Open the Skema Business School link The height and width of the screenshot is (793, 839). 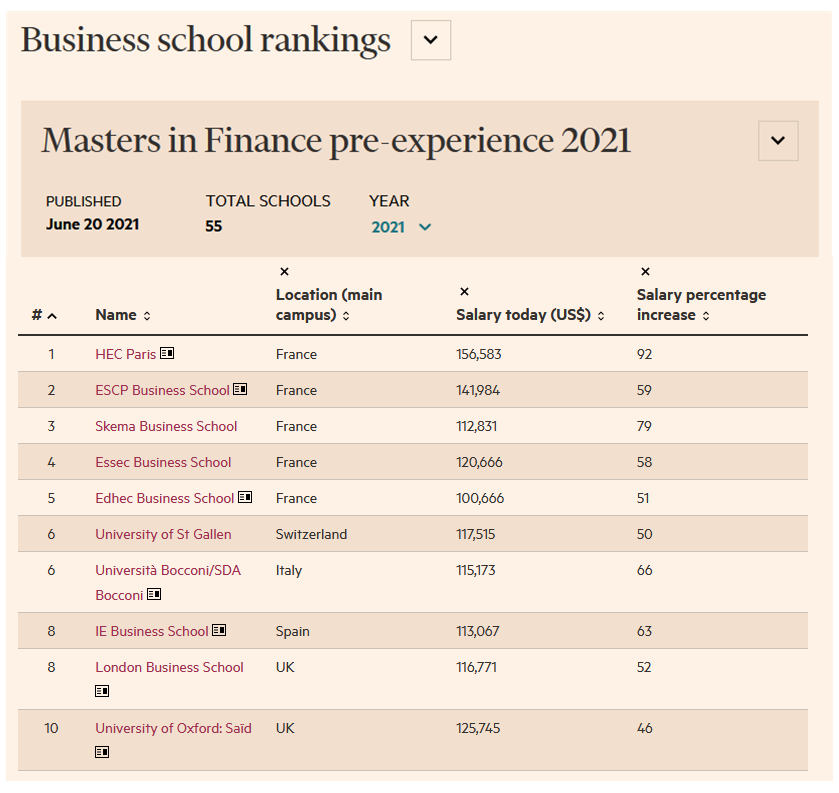point(166,426)
